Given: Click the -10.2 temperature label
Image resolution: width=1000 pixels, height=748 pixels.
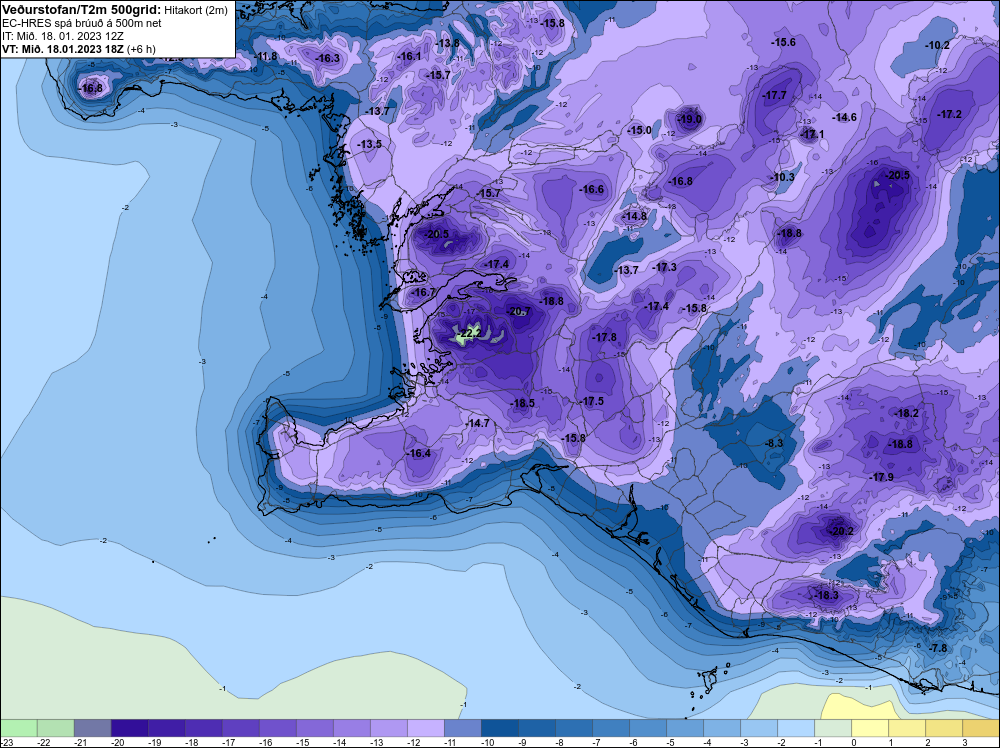Looking at the screenshot, I should tap(938, 45).
